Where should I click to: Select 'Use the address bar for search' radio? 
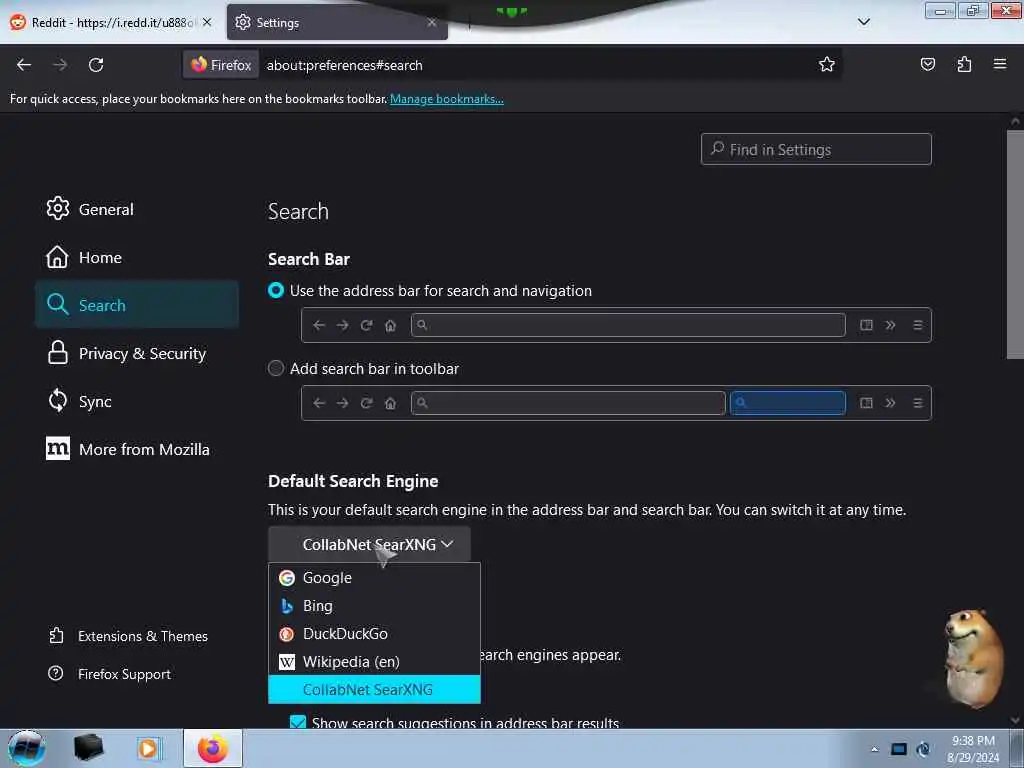[276, 291]
